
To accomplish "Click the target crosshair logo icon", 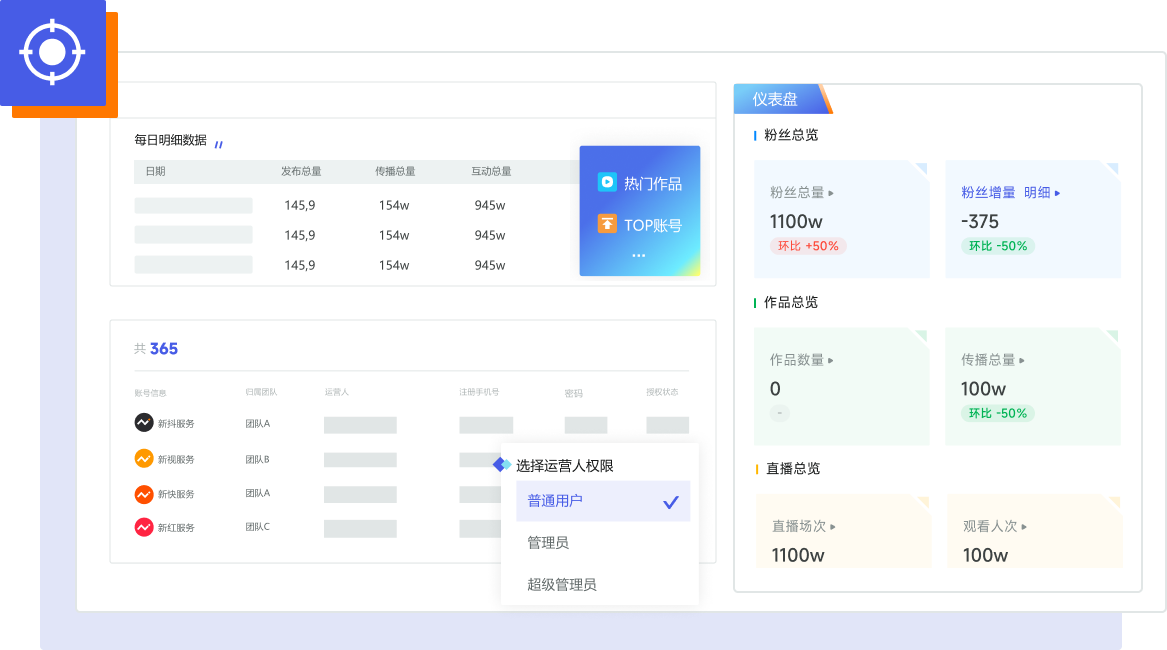I will tap(53, 52).
